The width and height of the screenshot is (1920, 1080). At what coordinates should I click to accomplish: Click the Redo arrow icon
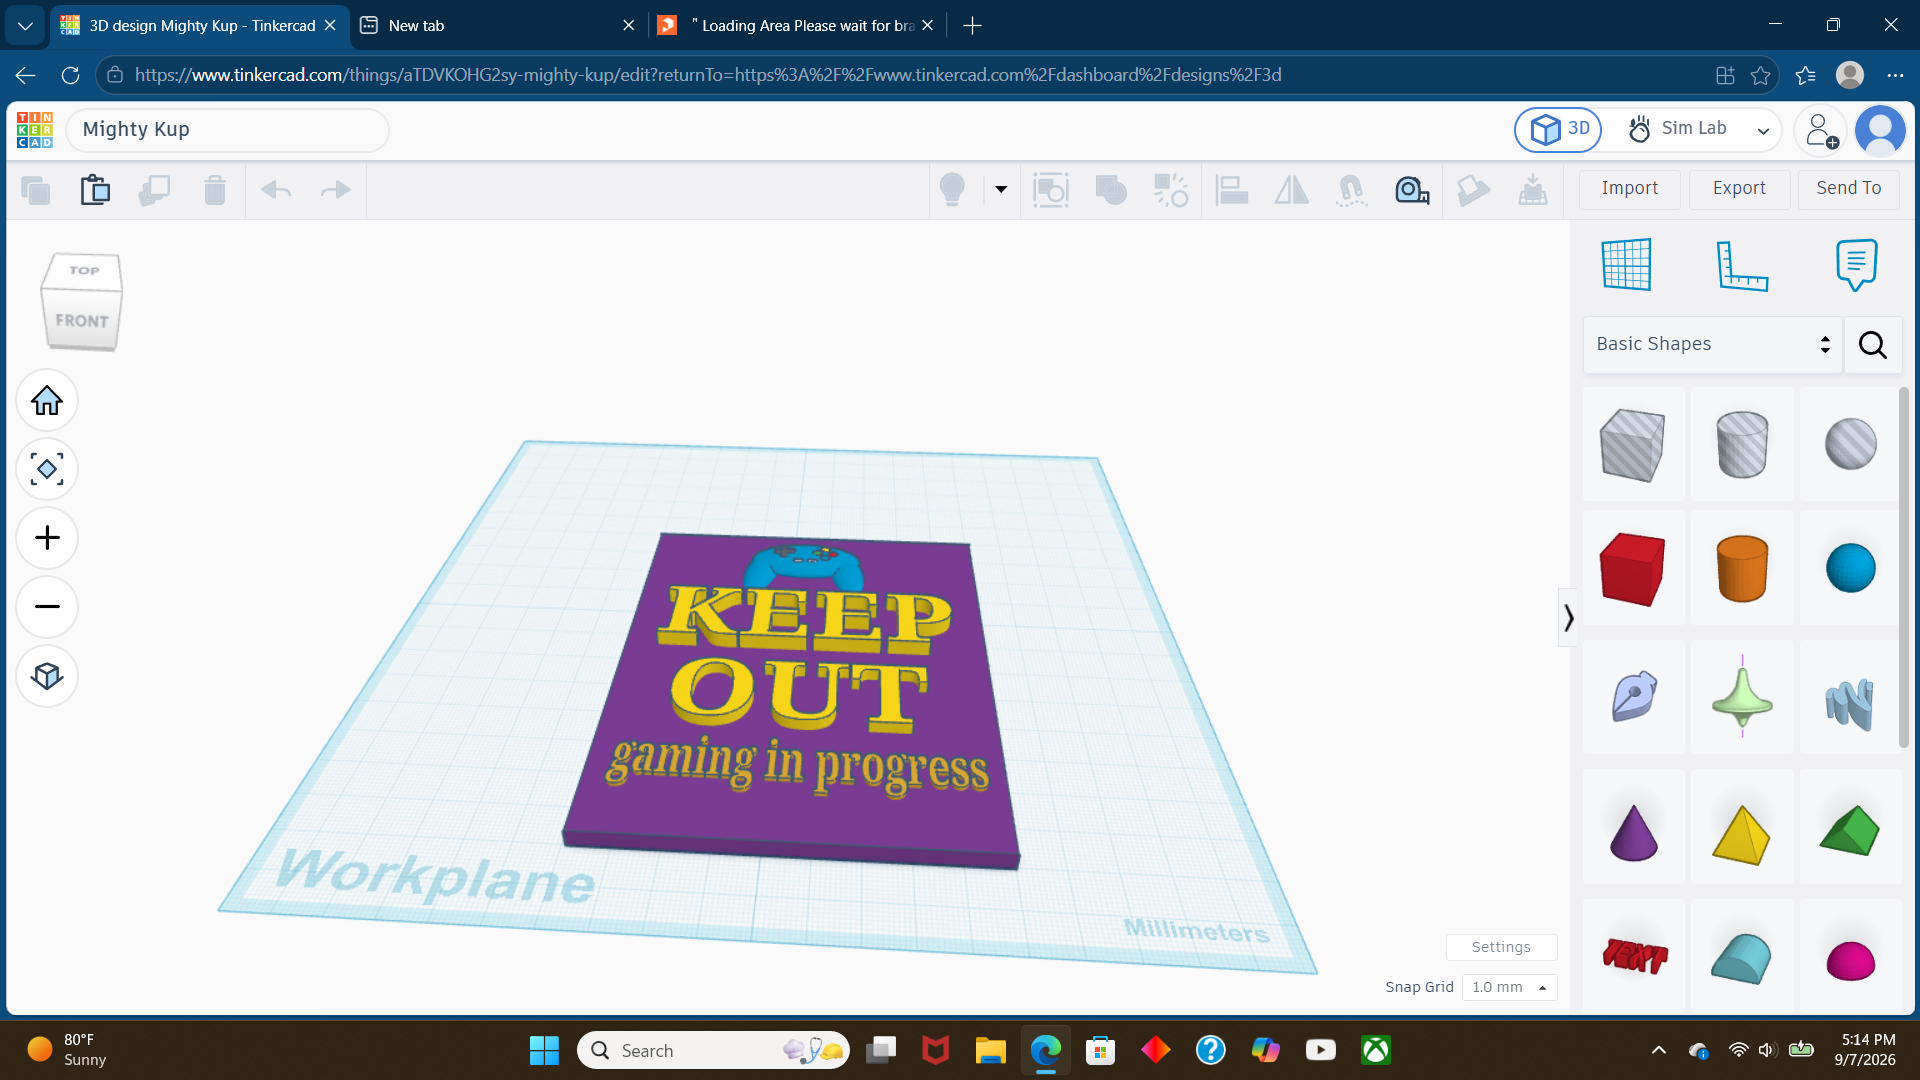[335, 189]
